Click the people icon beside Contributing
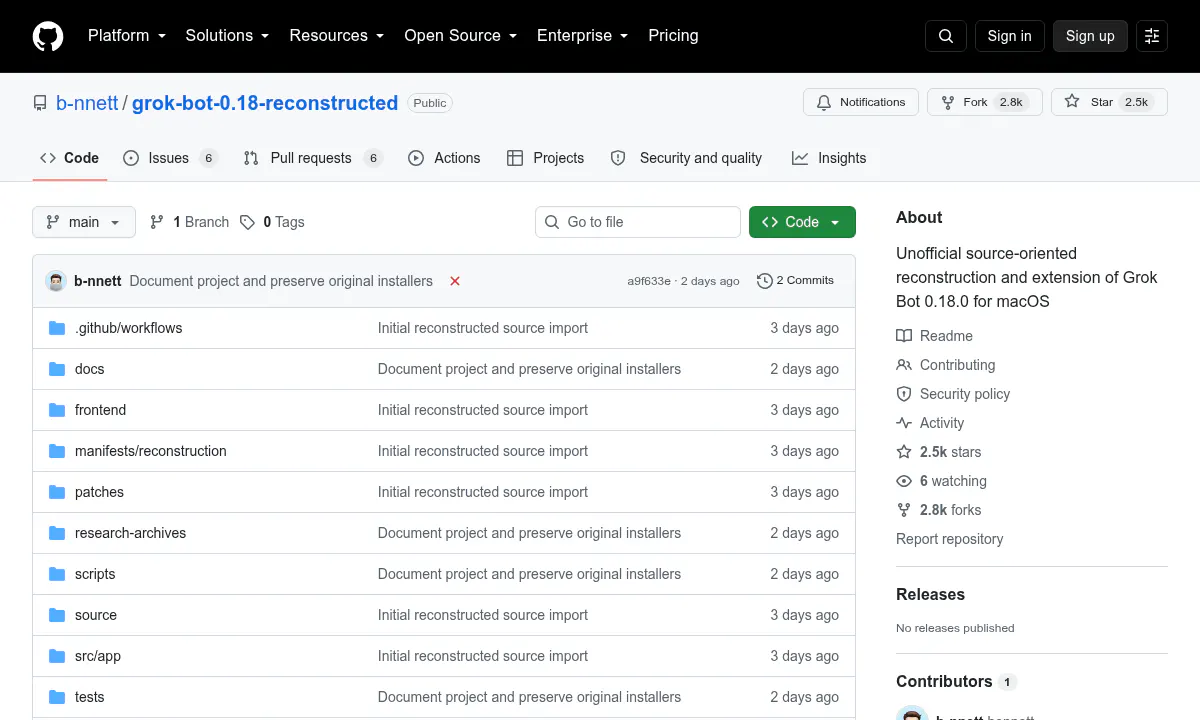This screenshot has height=720, width=1200. pyautogui.click(x=904, y=365)
